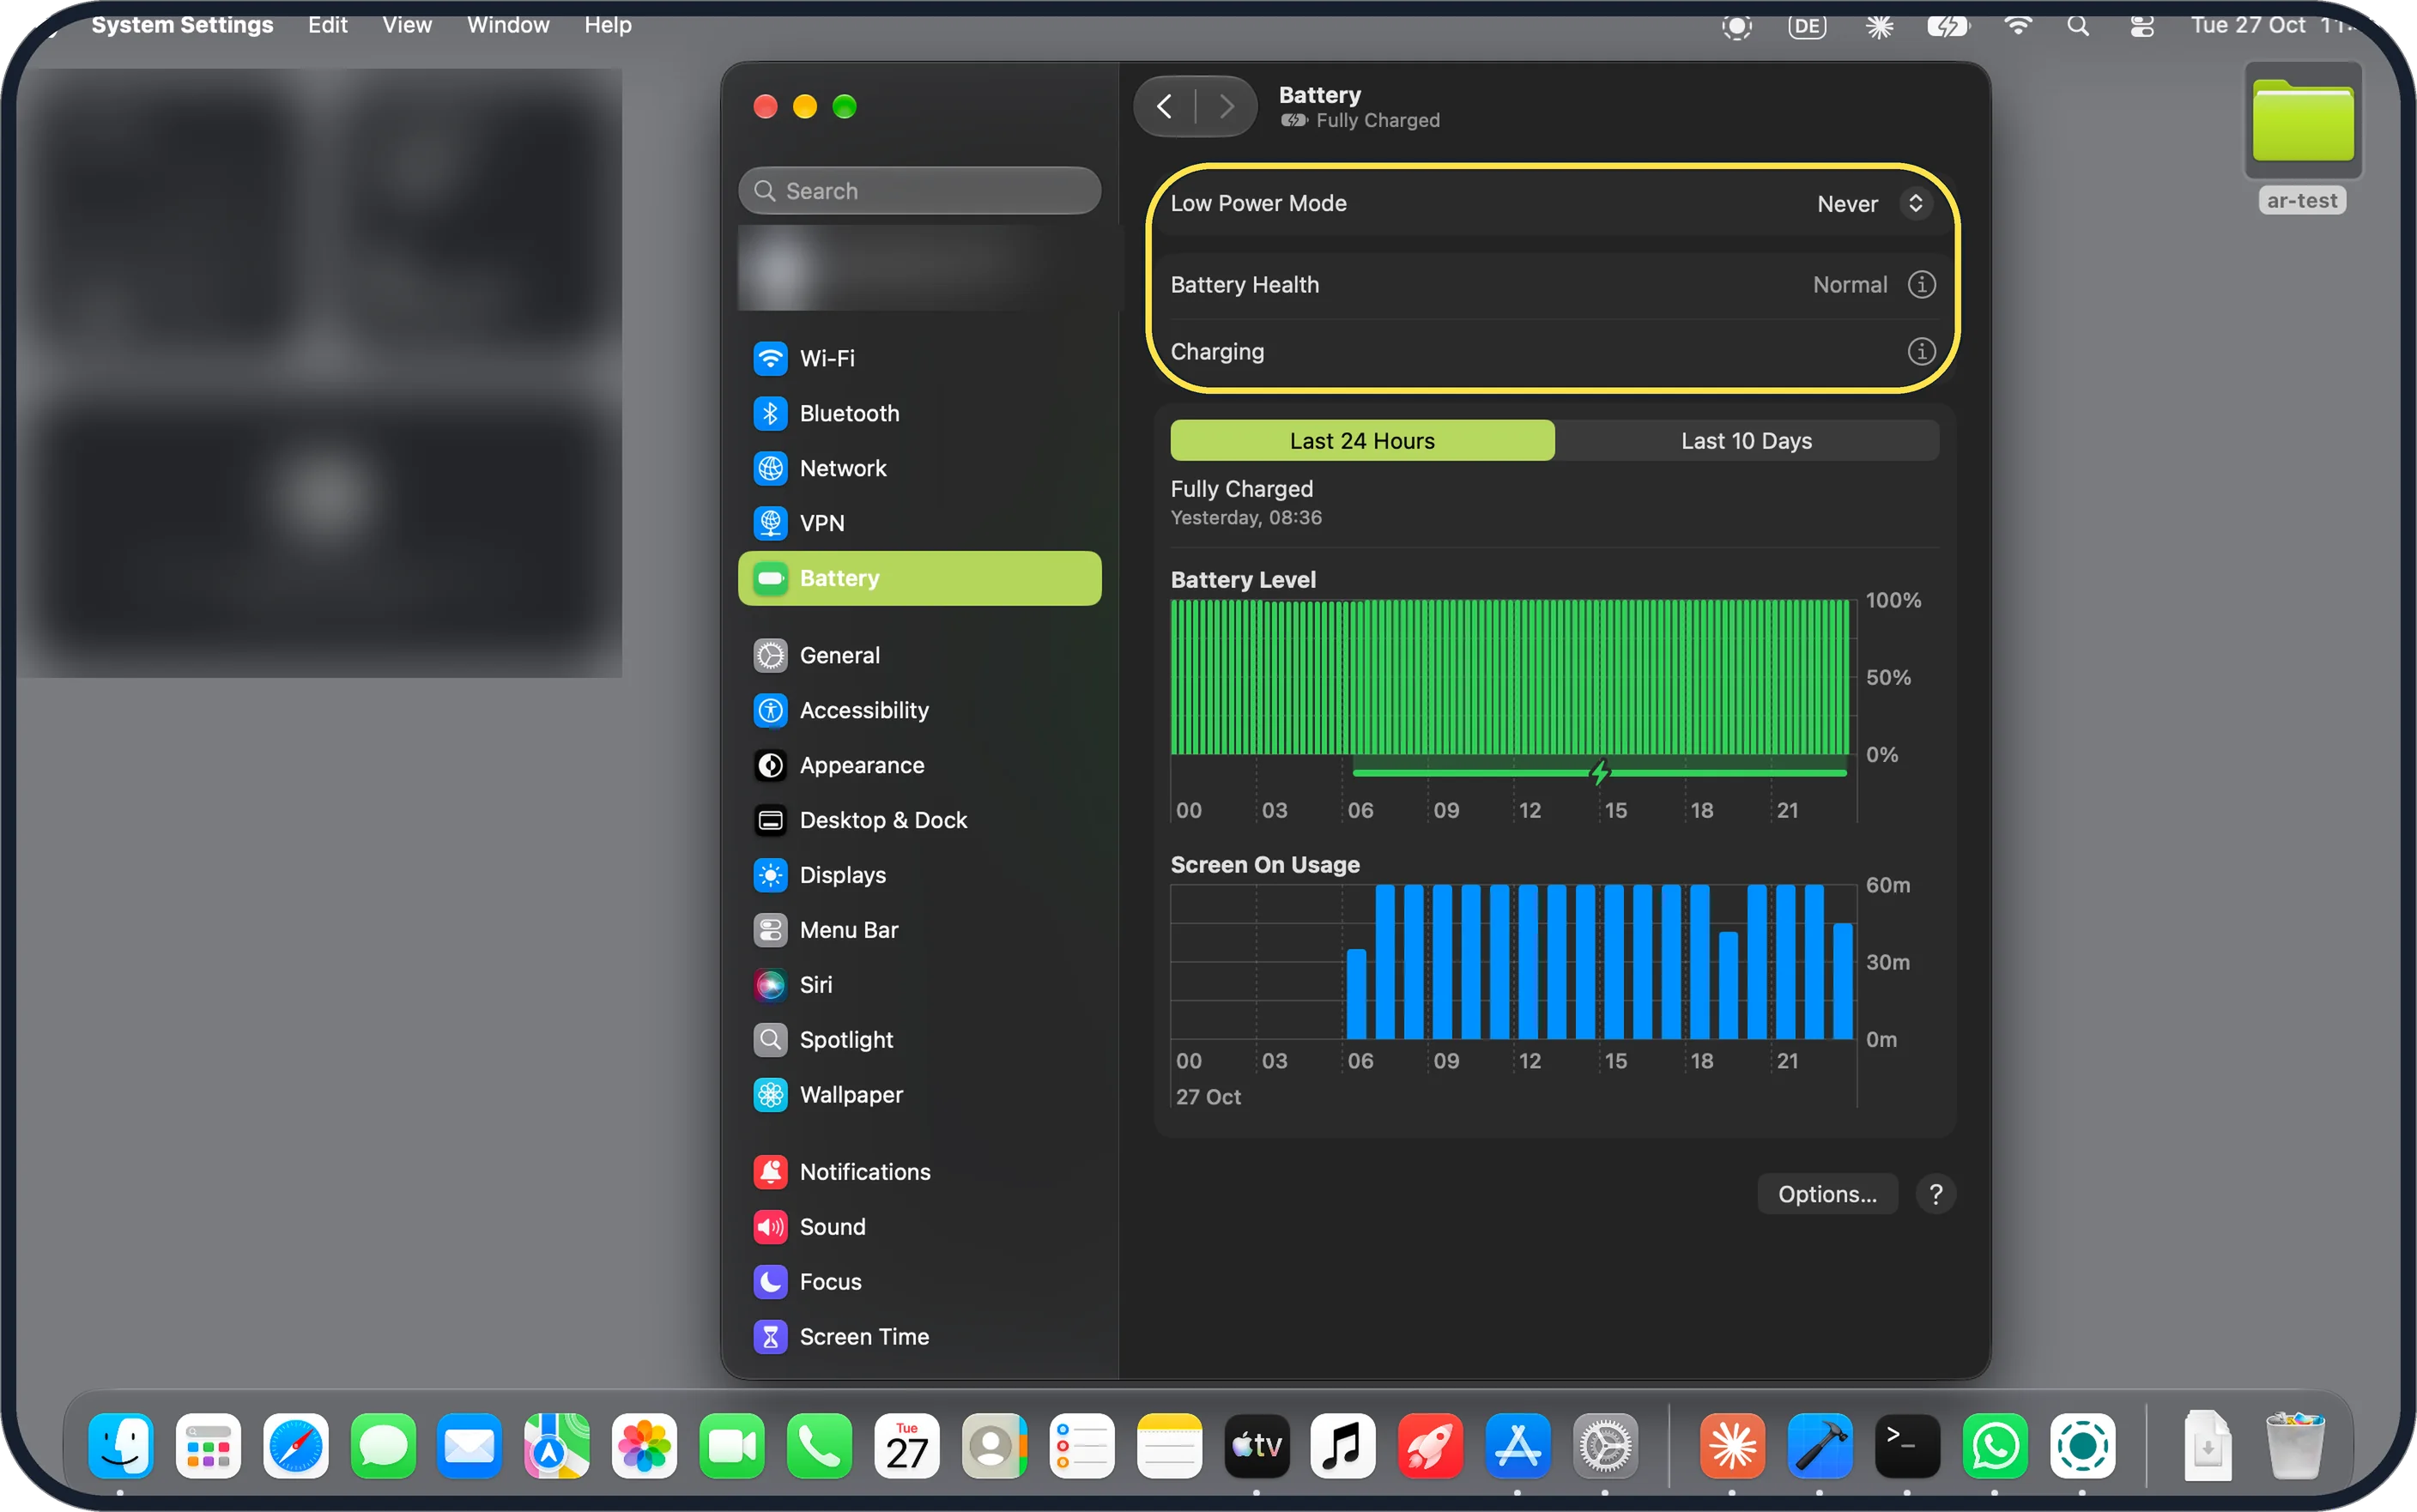Open the Help menu

(608, 25)
